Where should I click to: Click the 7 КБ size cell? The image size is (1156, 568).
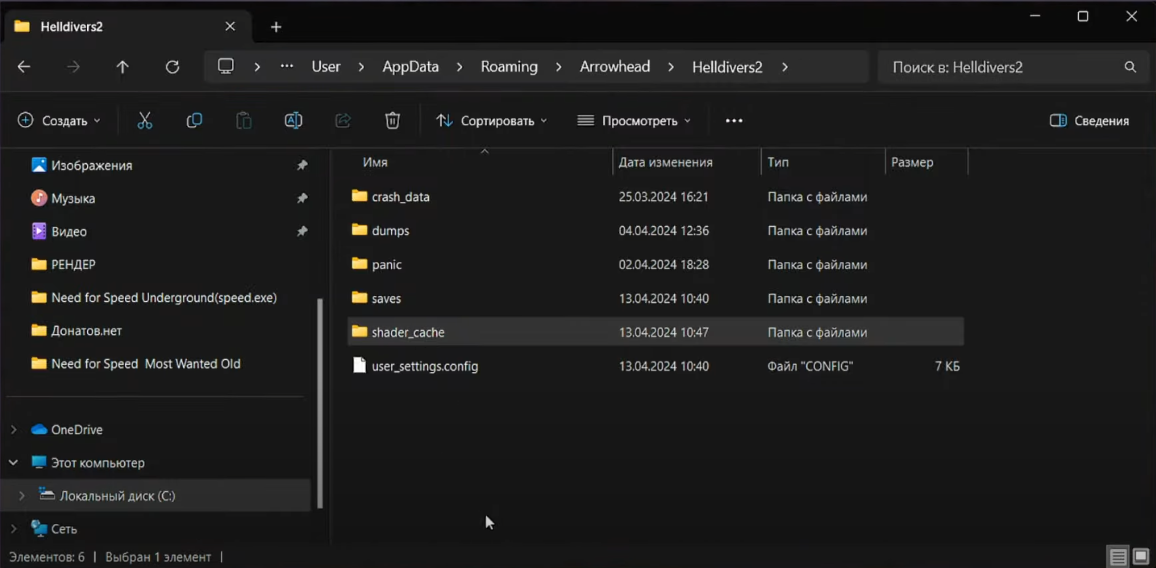point(947,366)
